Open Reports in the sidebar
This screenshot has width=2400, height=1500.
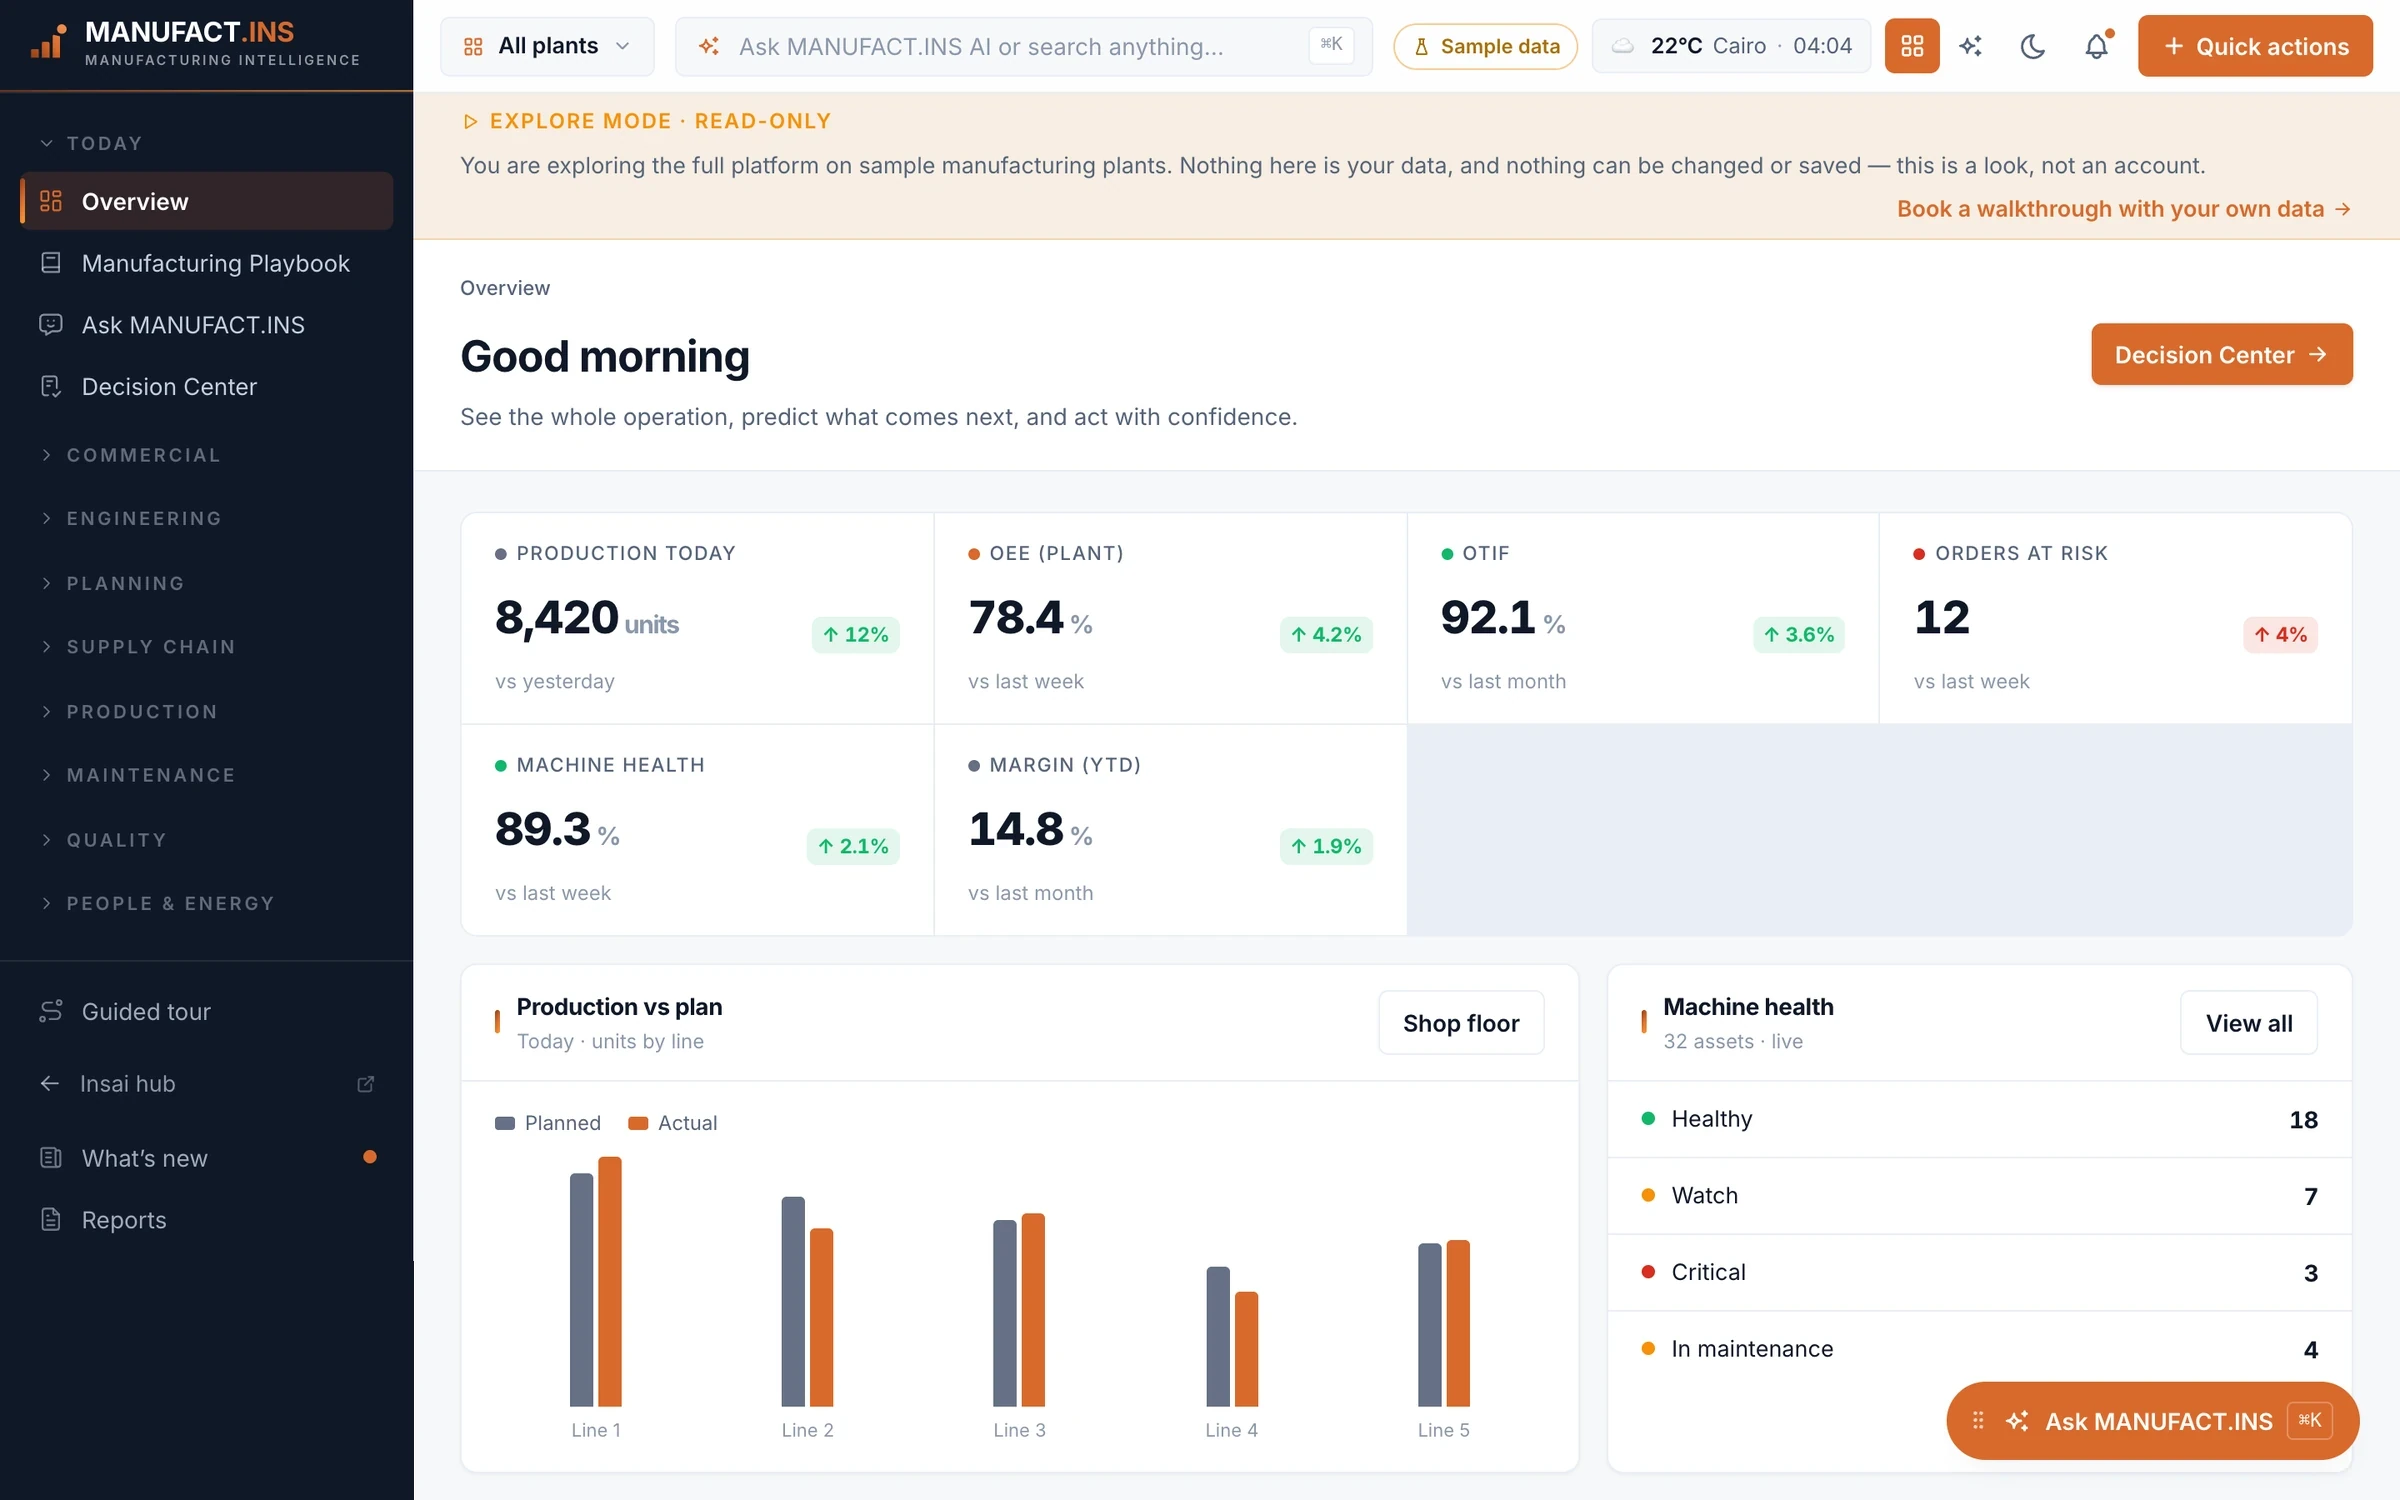(206, 1219)
